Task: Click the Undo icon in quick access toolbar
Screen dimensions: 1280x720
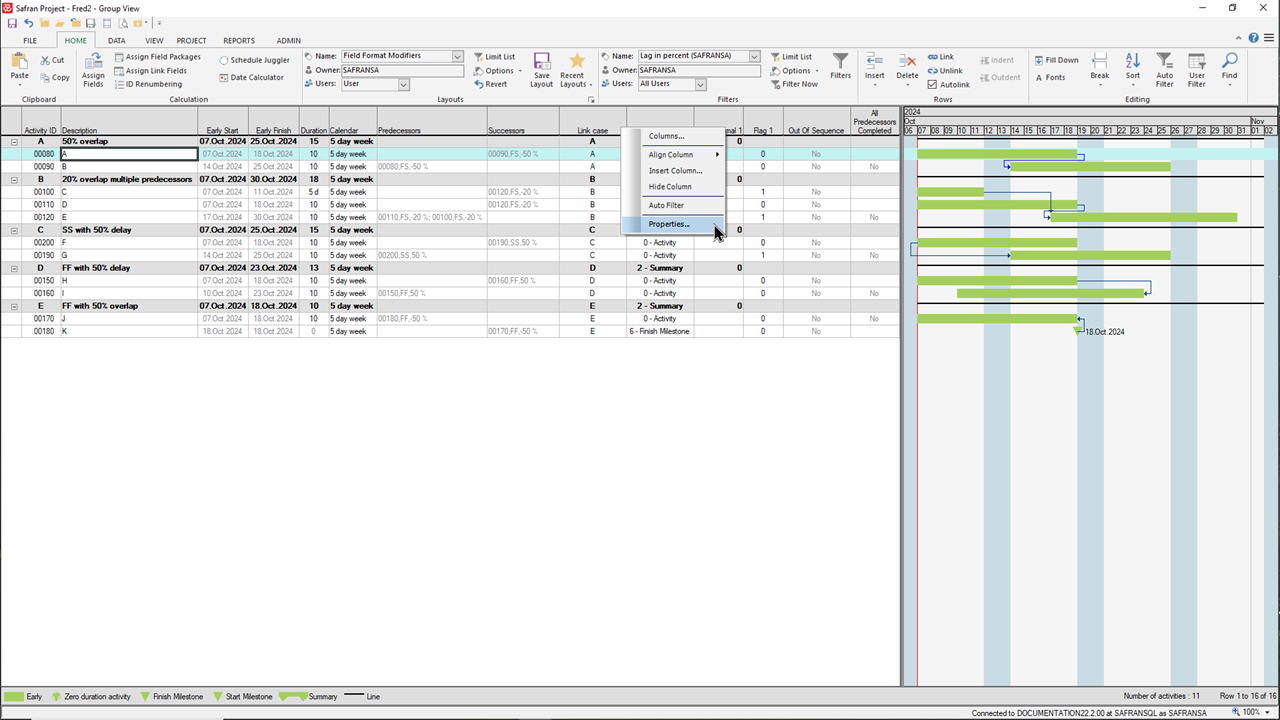Action: [x=28, y=23]
